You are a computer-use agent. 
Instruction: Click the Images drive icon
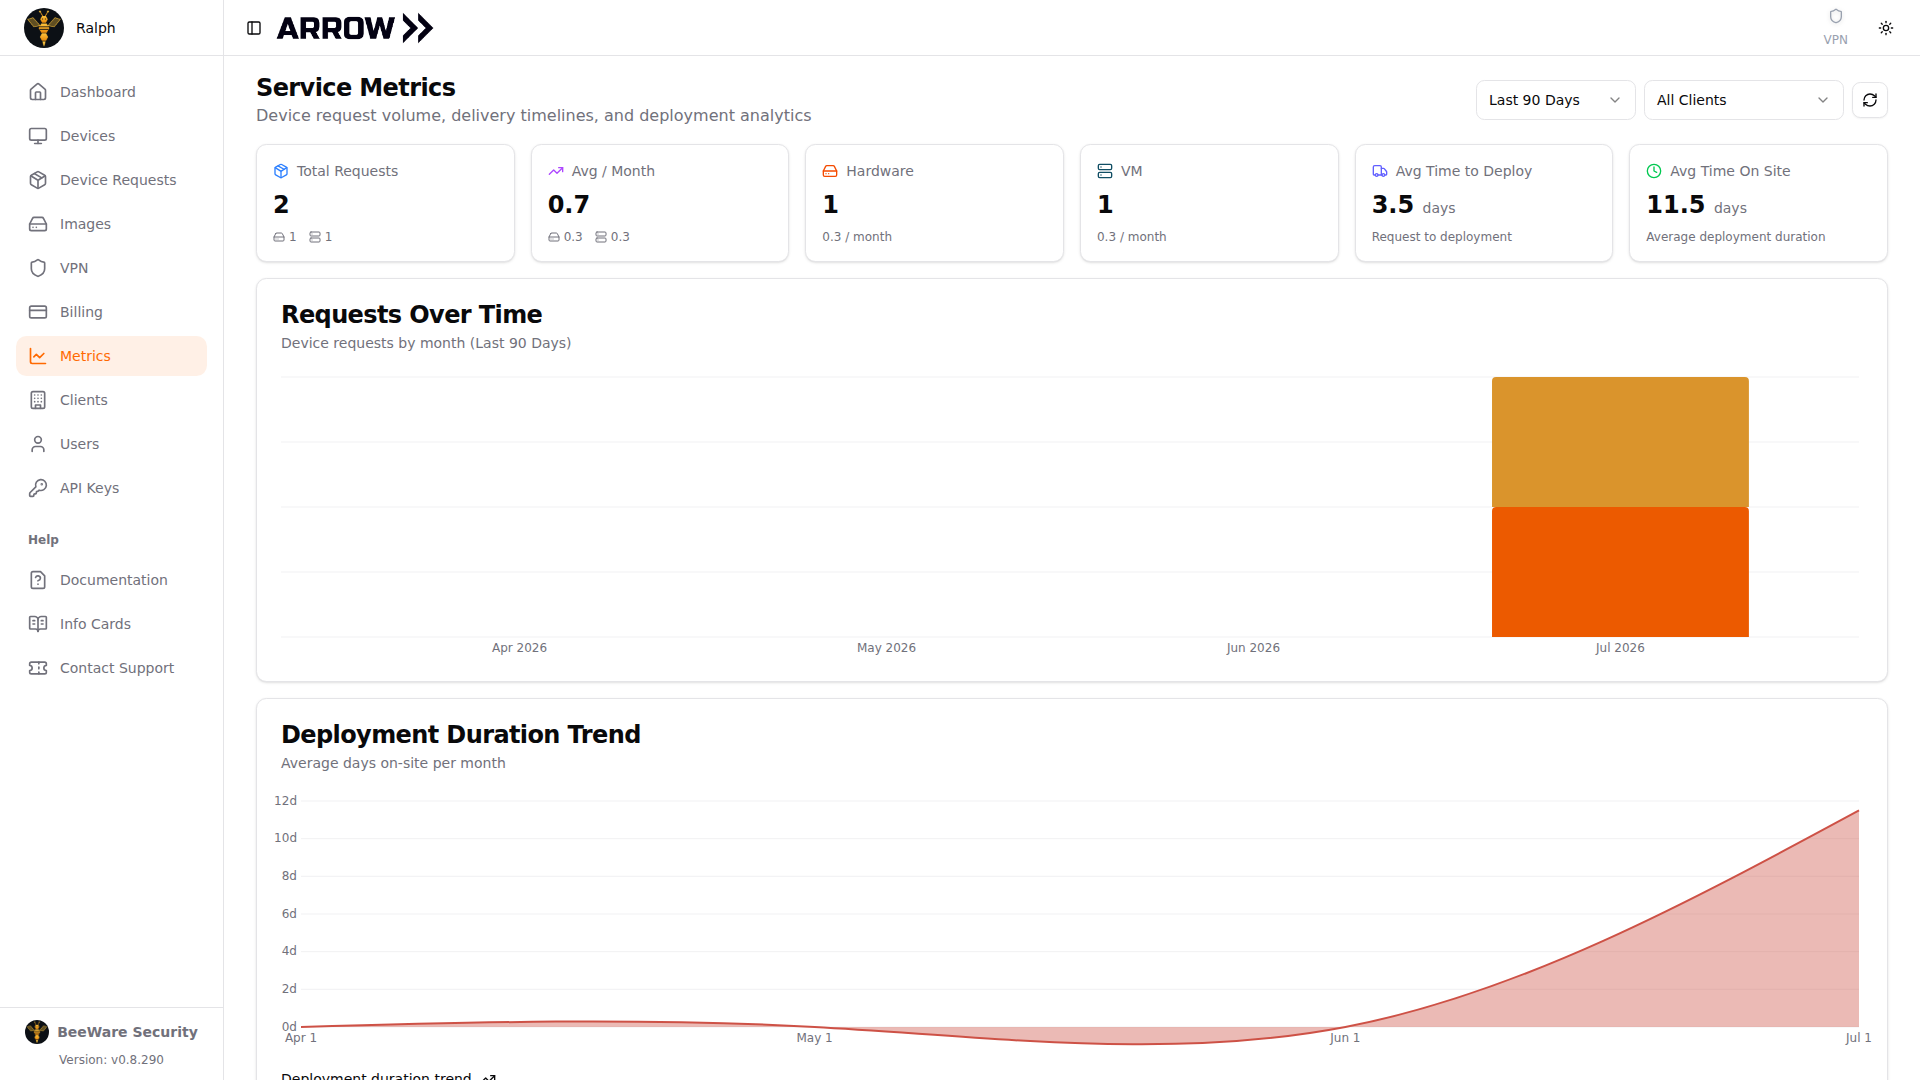pyautogui.click(x=38, y=224)
